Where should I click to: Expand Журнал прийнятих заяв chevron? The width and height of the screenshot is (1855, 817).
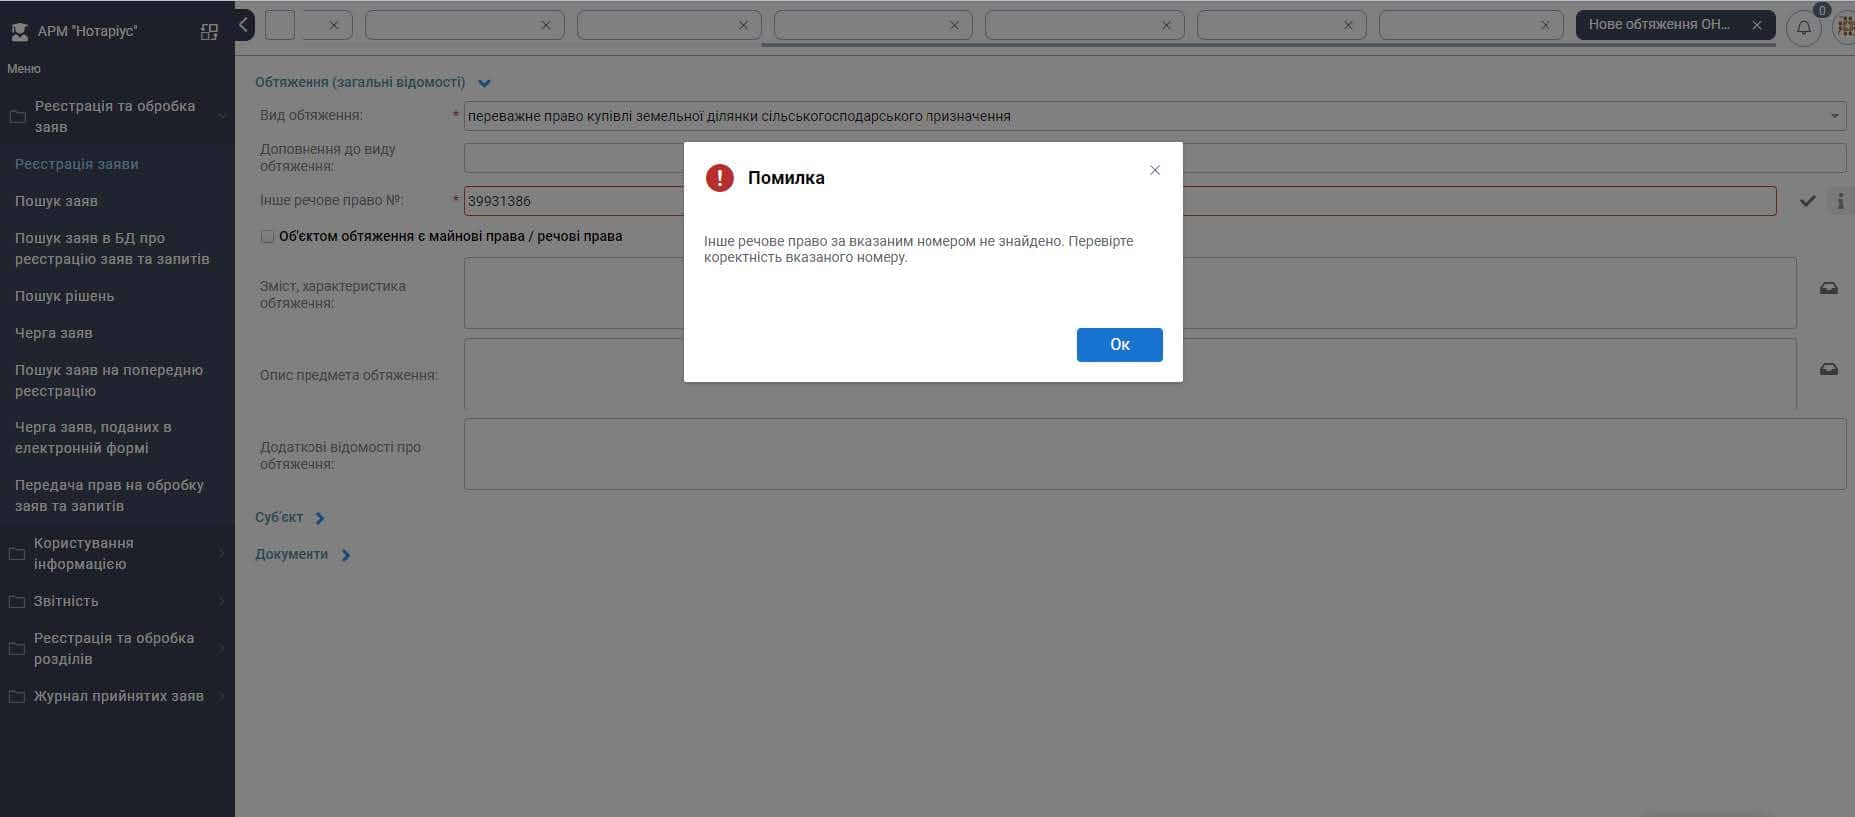tap(222, 696)
